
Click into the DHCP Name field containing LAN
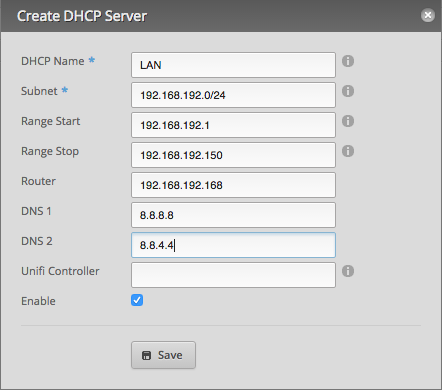(233, 65)
